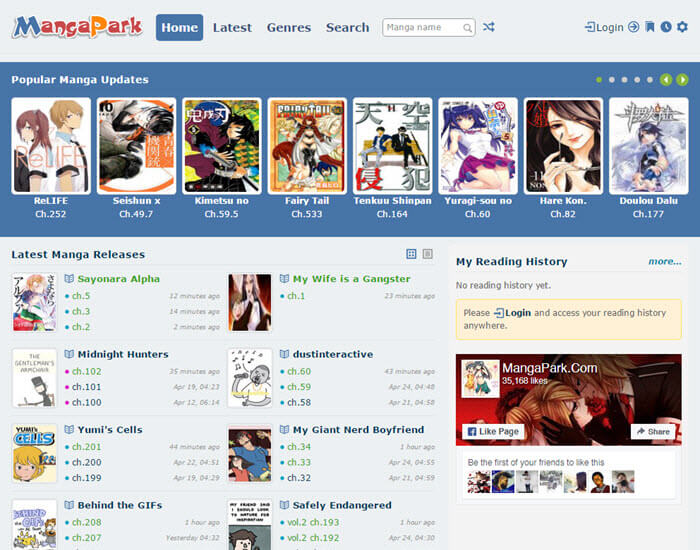Open the Latest tab
700x550 pixels.
coord(232,27)
